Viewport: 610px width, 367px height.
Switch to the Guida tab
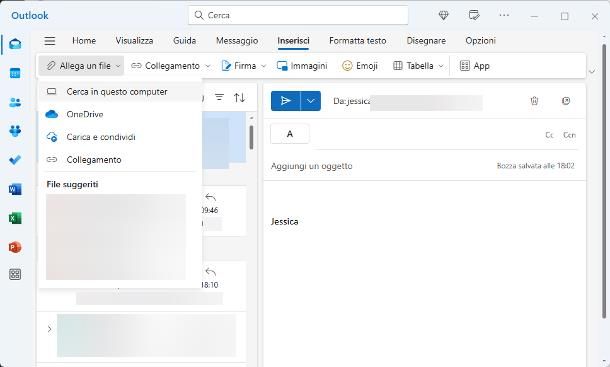point(184,40)
